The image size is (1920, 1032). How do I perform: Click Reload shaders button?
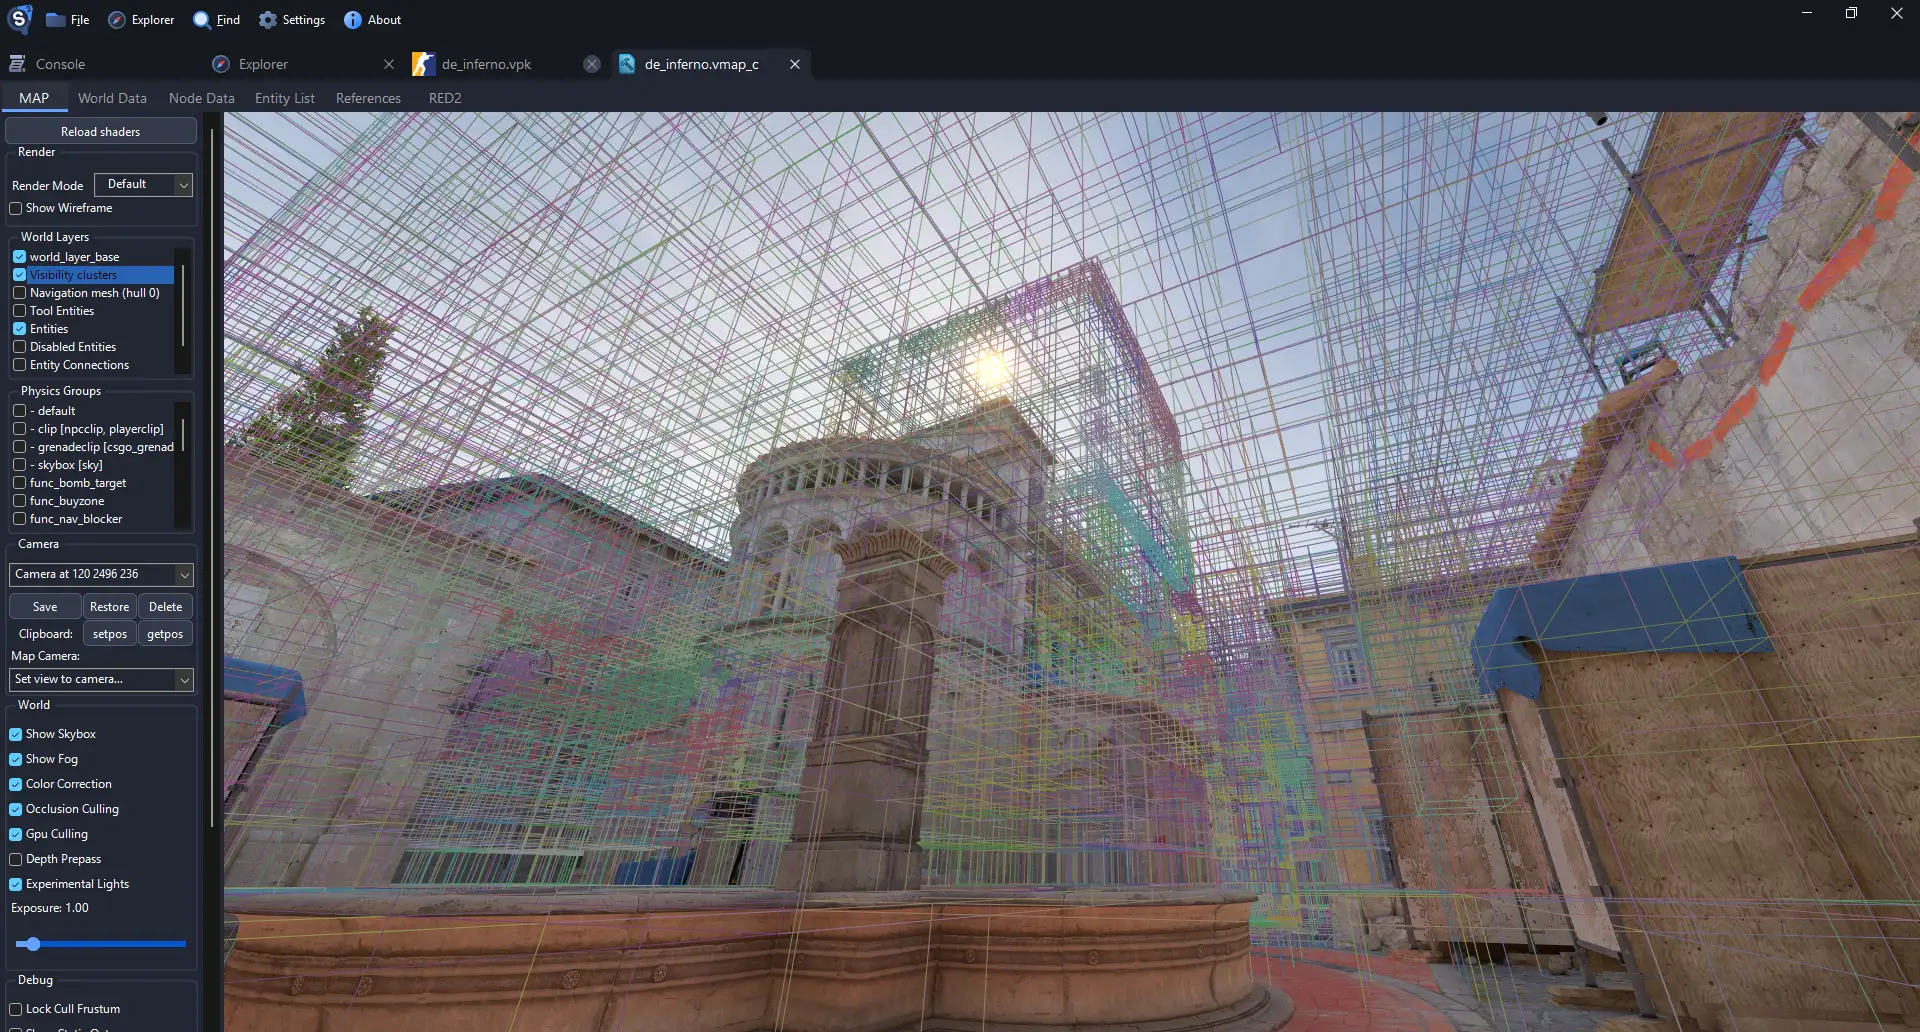(101, 131)
